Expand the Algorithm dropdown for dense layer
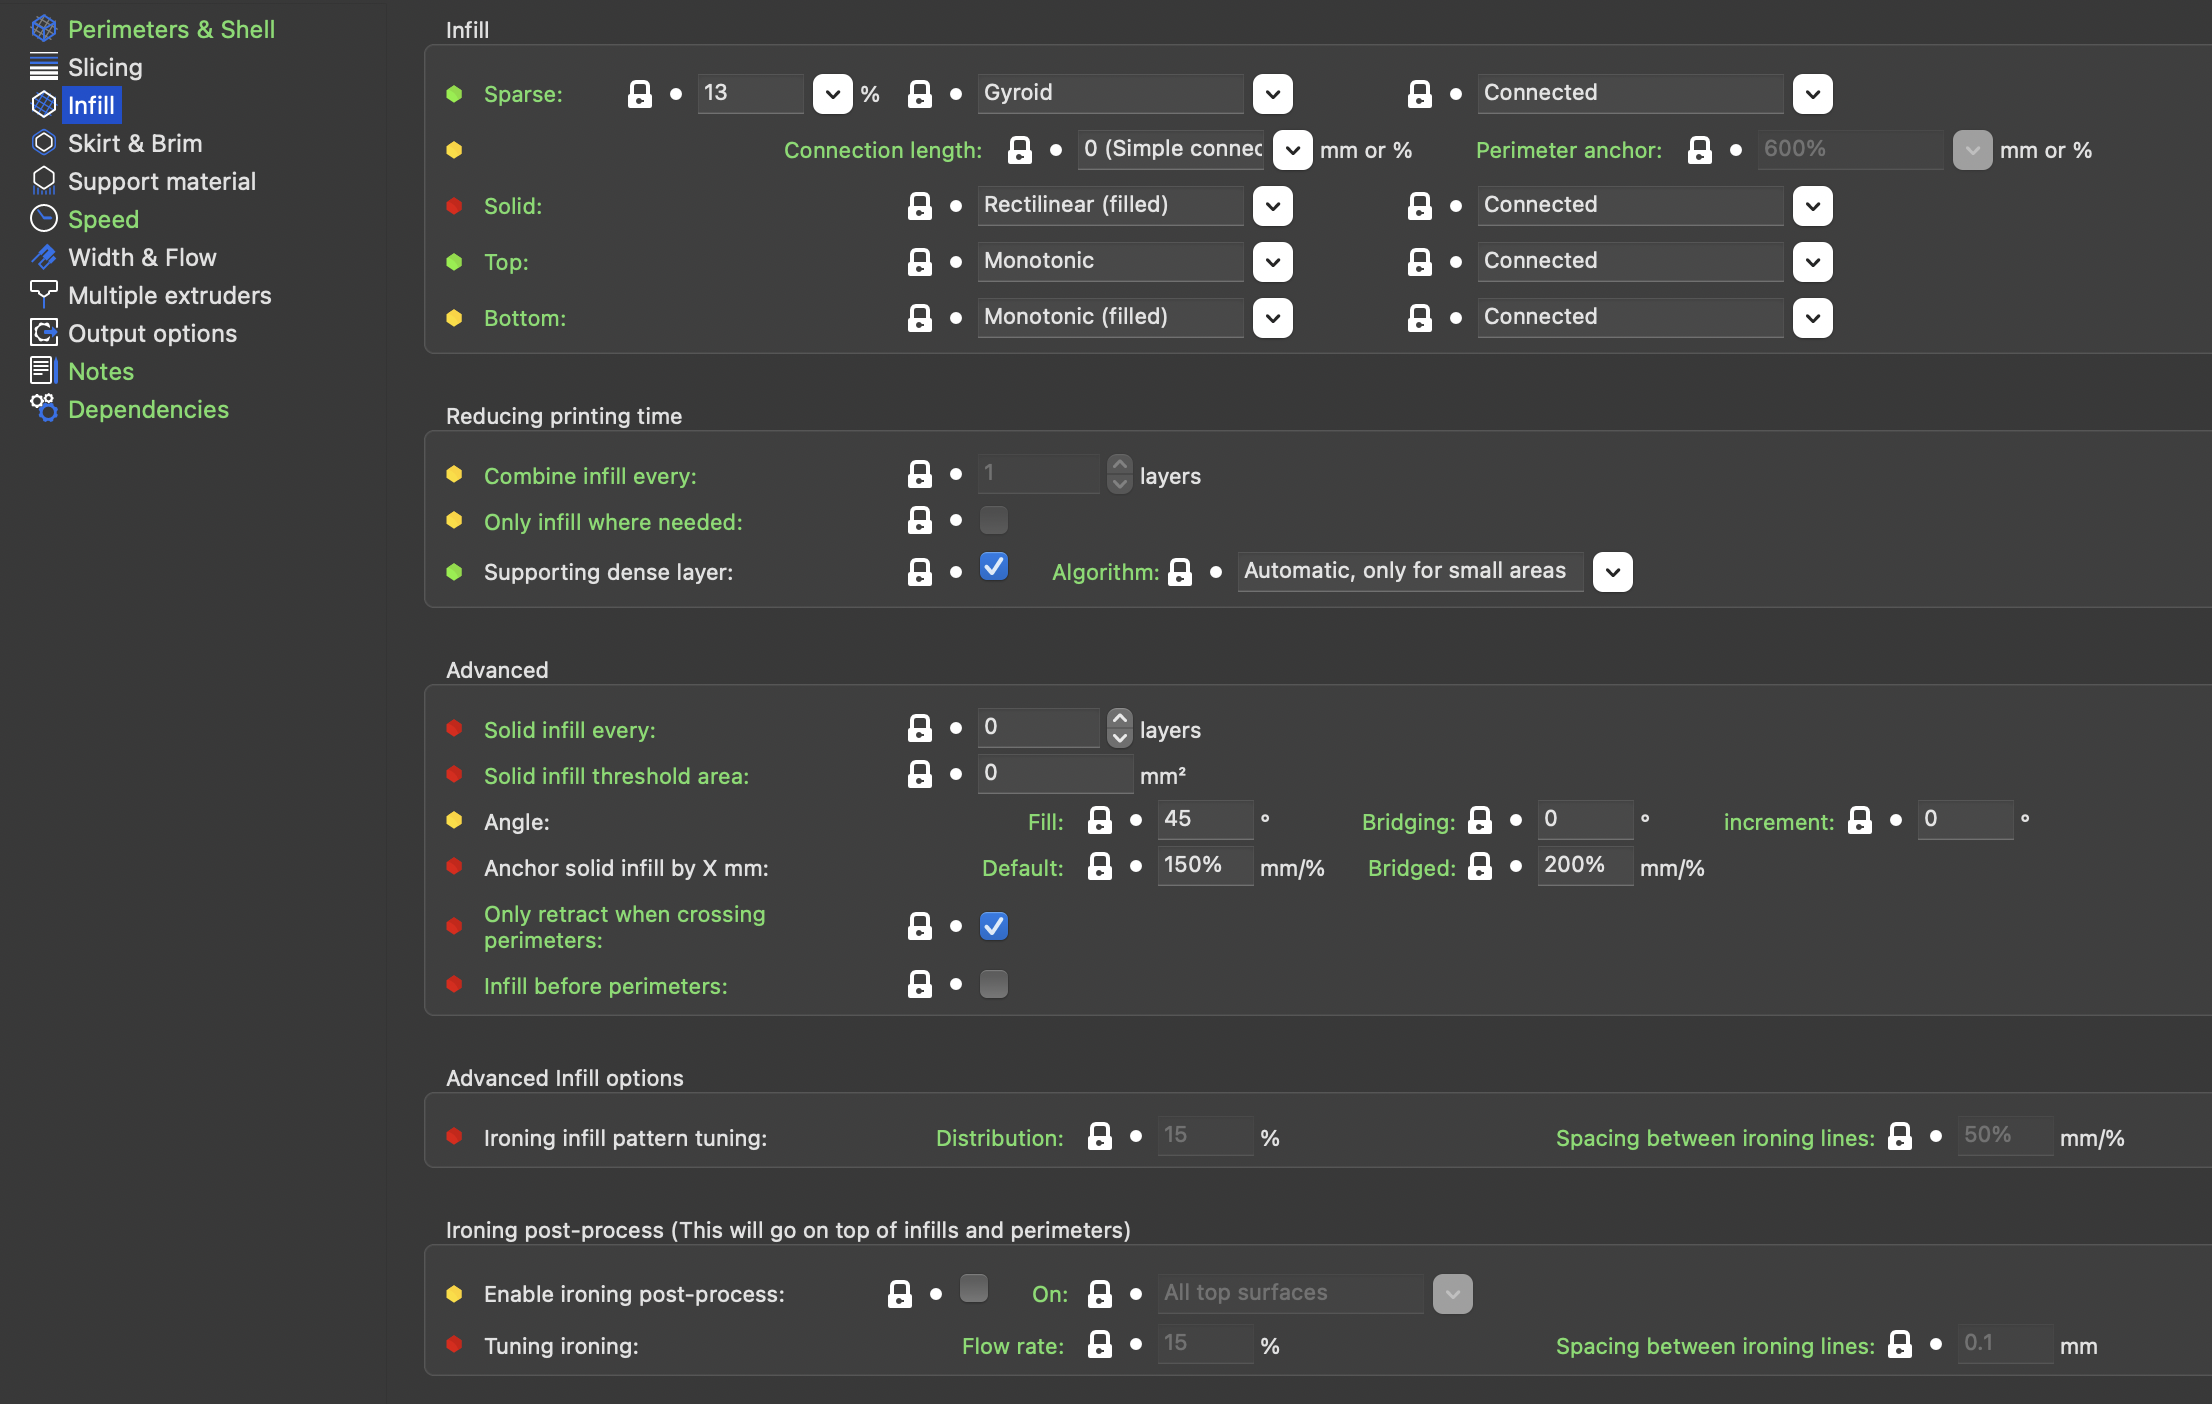 coord(1612,572)
